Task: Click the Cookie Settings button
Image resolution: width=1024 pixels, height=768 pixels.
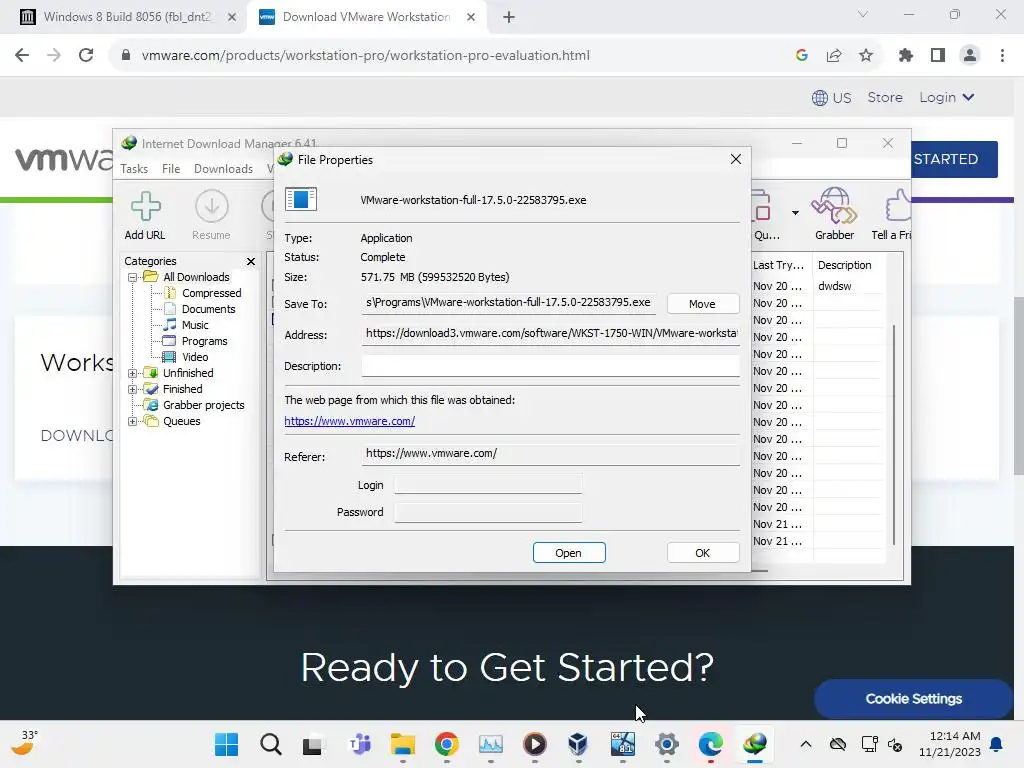Action: (x=914, y=699)
